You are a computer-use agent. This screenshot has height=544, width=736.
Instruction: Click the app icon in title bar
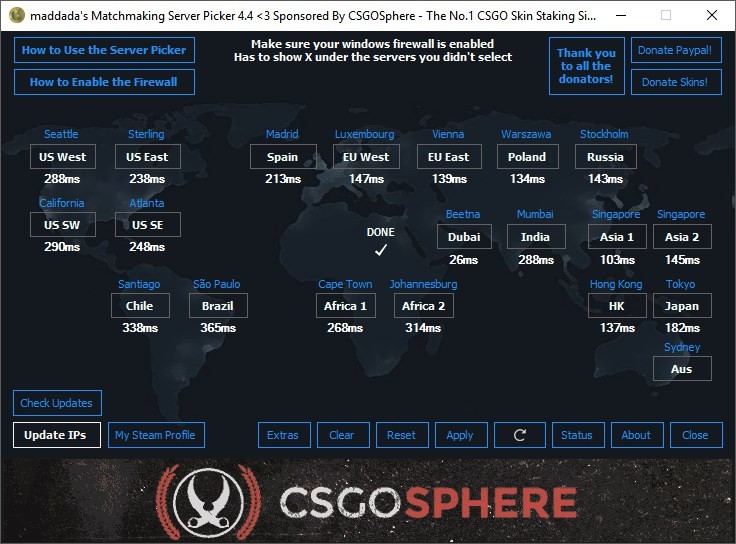[x=16, y=15]
